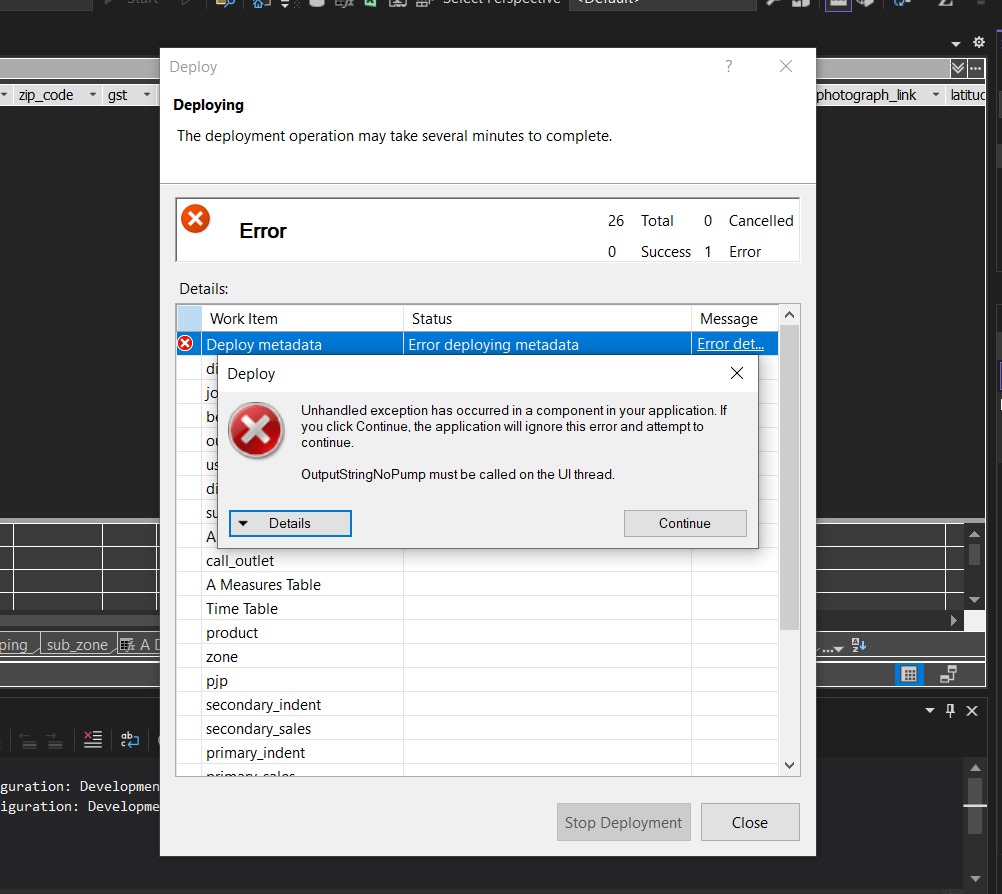1002x894 pixels.
Task: Select the 'Time Table' work item
Action: [477, 608]
